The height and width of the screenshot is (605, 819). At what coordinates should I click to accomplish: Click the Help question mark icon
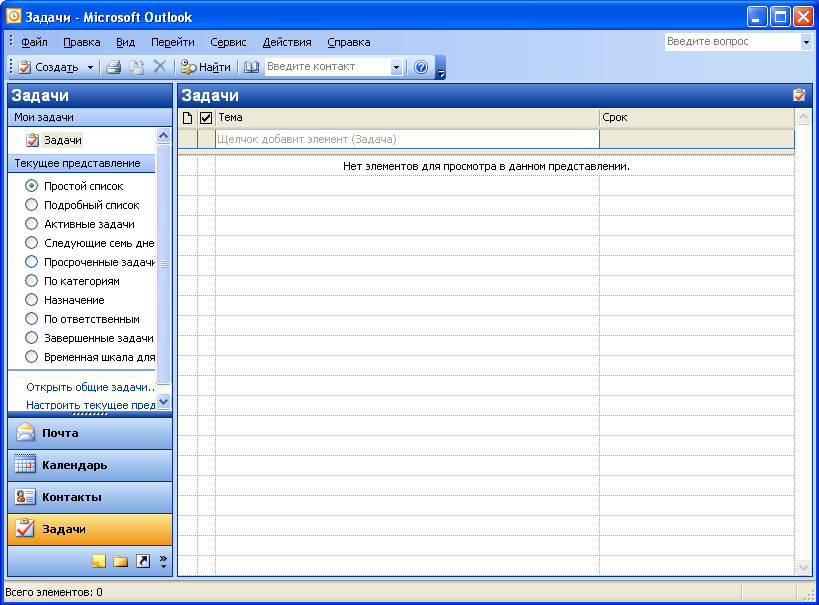click(x=421, y=67)
